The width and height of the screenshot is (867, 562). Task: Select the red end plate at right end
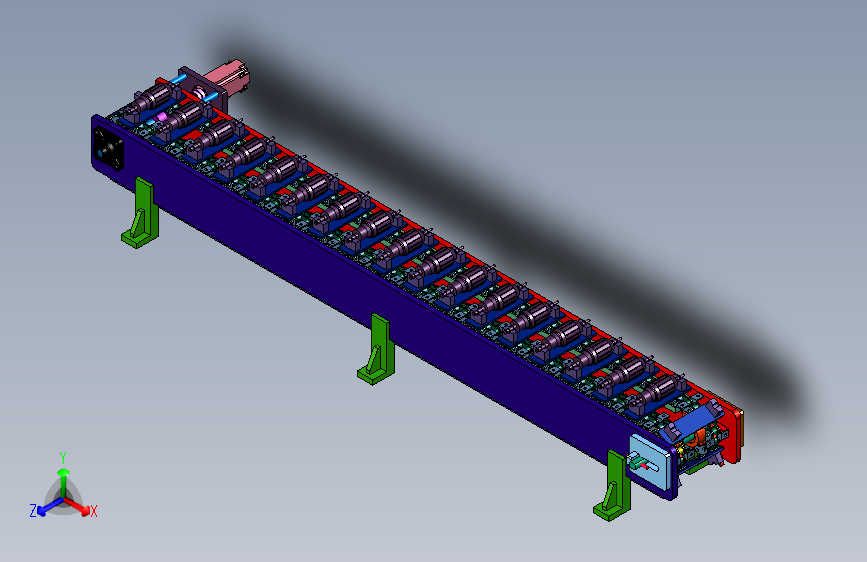[731, 435]
